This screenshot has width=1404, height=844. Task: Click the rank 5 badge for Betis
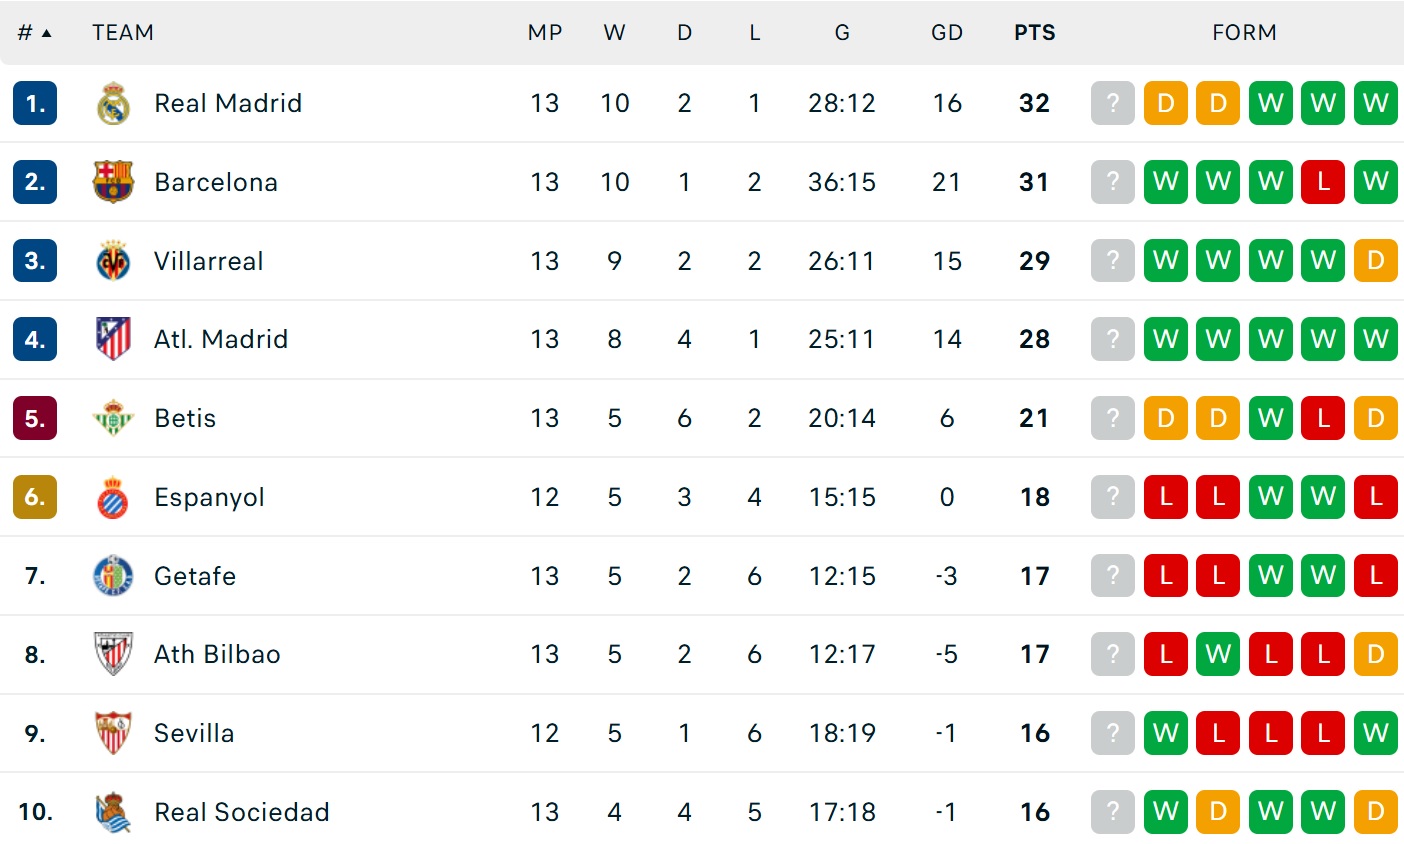(35, 418)
